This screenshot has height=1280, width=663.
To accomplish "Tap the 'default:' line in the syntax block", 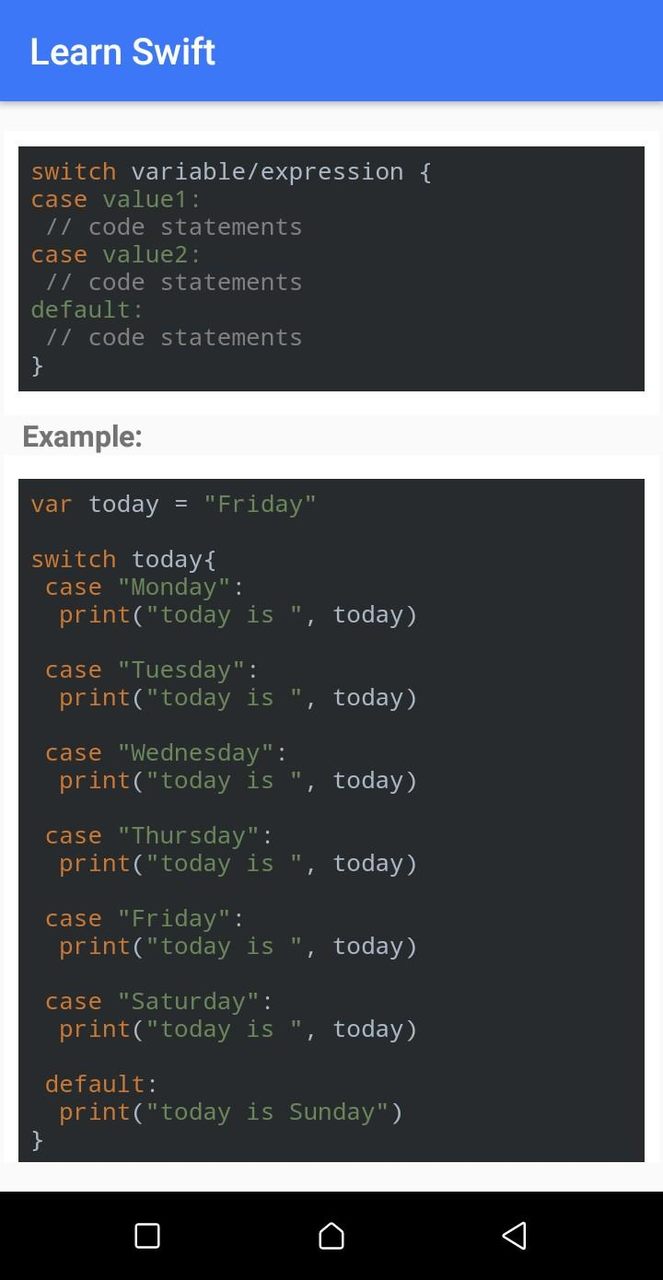I will pos(86,309).
